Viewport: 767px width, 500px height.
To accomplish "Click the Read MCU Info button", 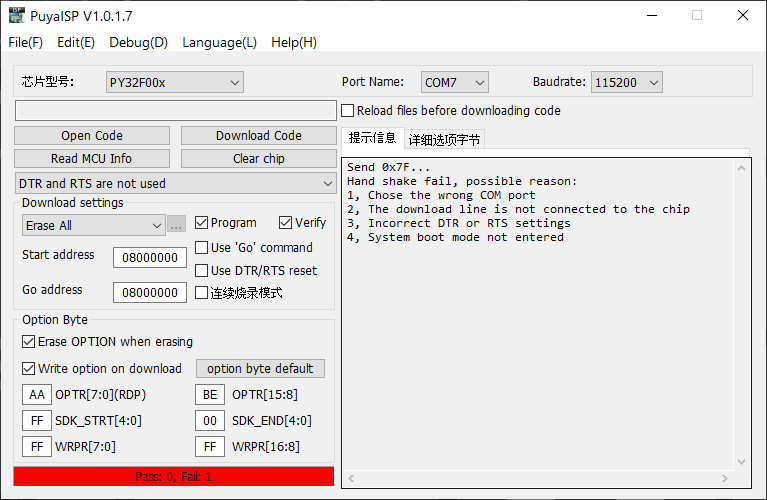I will coord(92,159).
